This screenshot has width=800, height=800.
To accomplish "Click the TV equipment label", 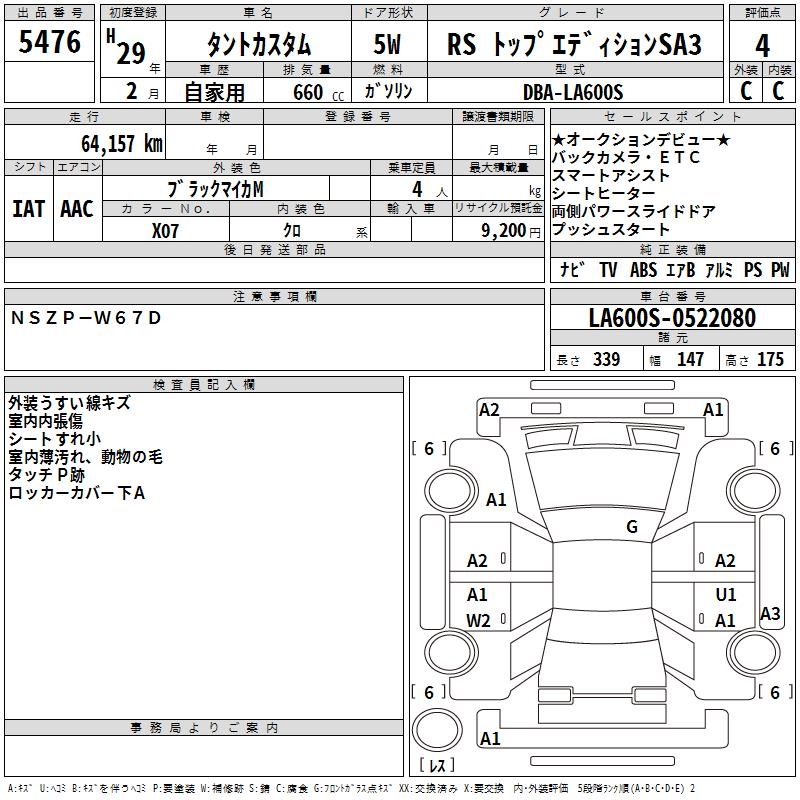I will click(x=608, y=270).
